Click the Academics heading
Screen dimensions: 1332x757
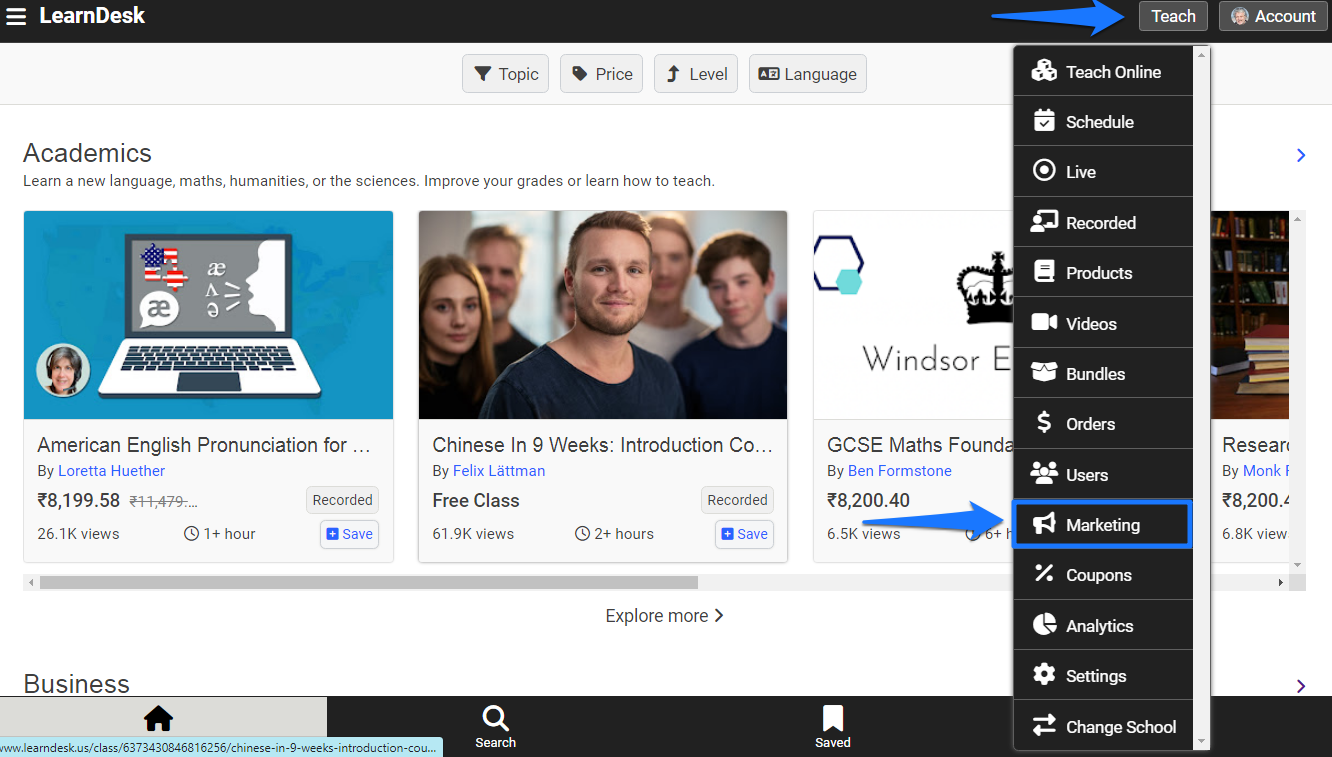pyautogui.click(x=87, y=153)
